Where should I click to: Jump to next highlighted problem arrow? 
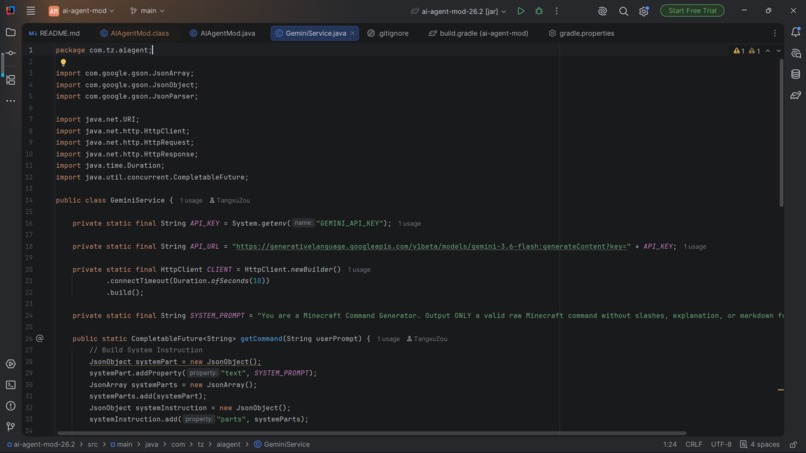(x=778, y=51)
